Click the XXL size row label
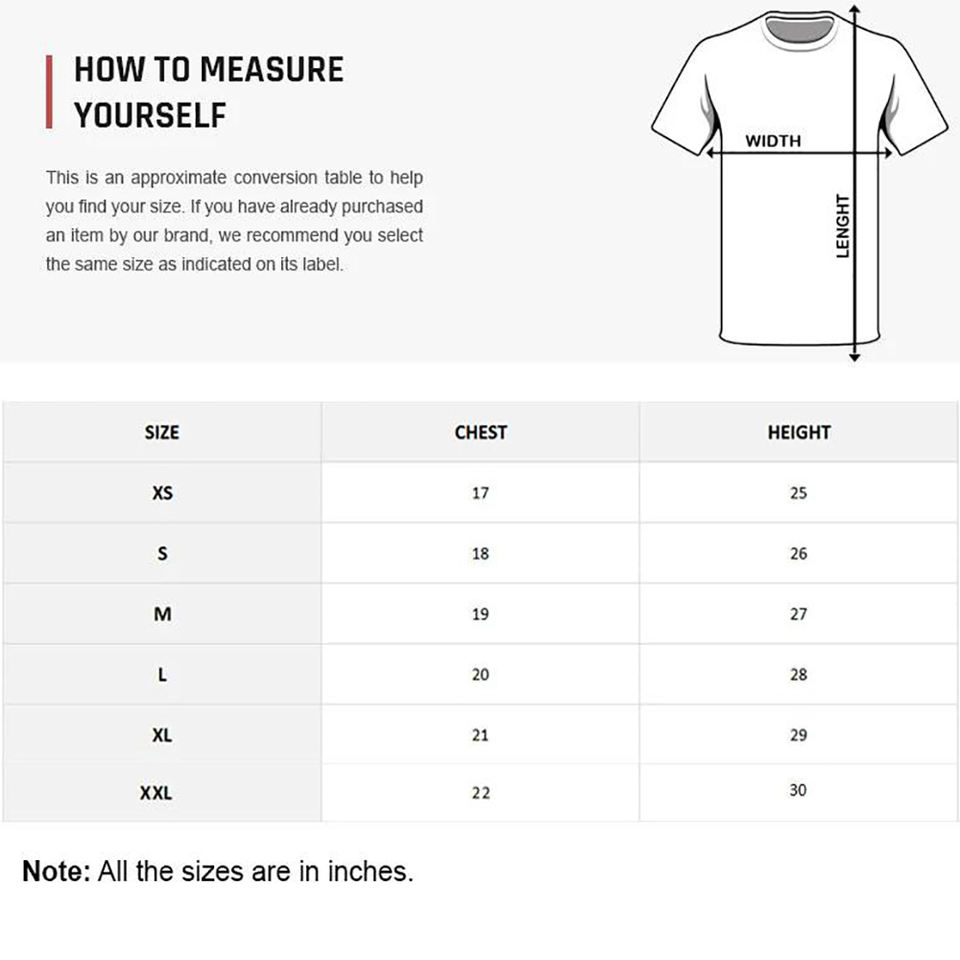Viewport: 960px width, 960px height. click(x=156, y=793)
